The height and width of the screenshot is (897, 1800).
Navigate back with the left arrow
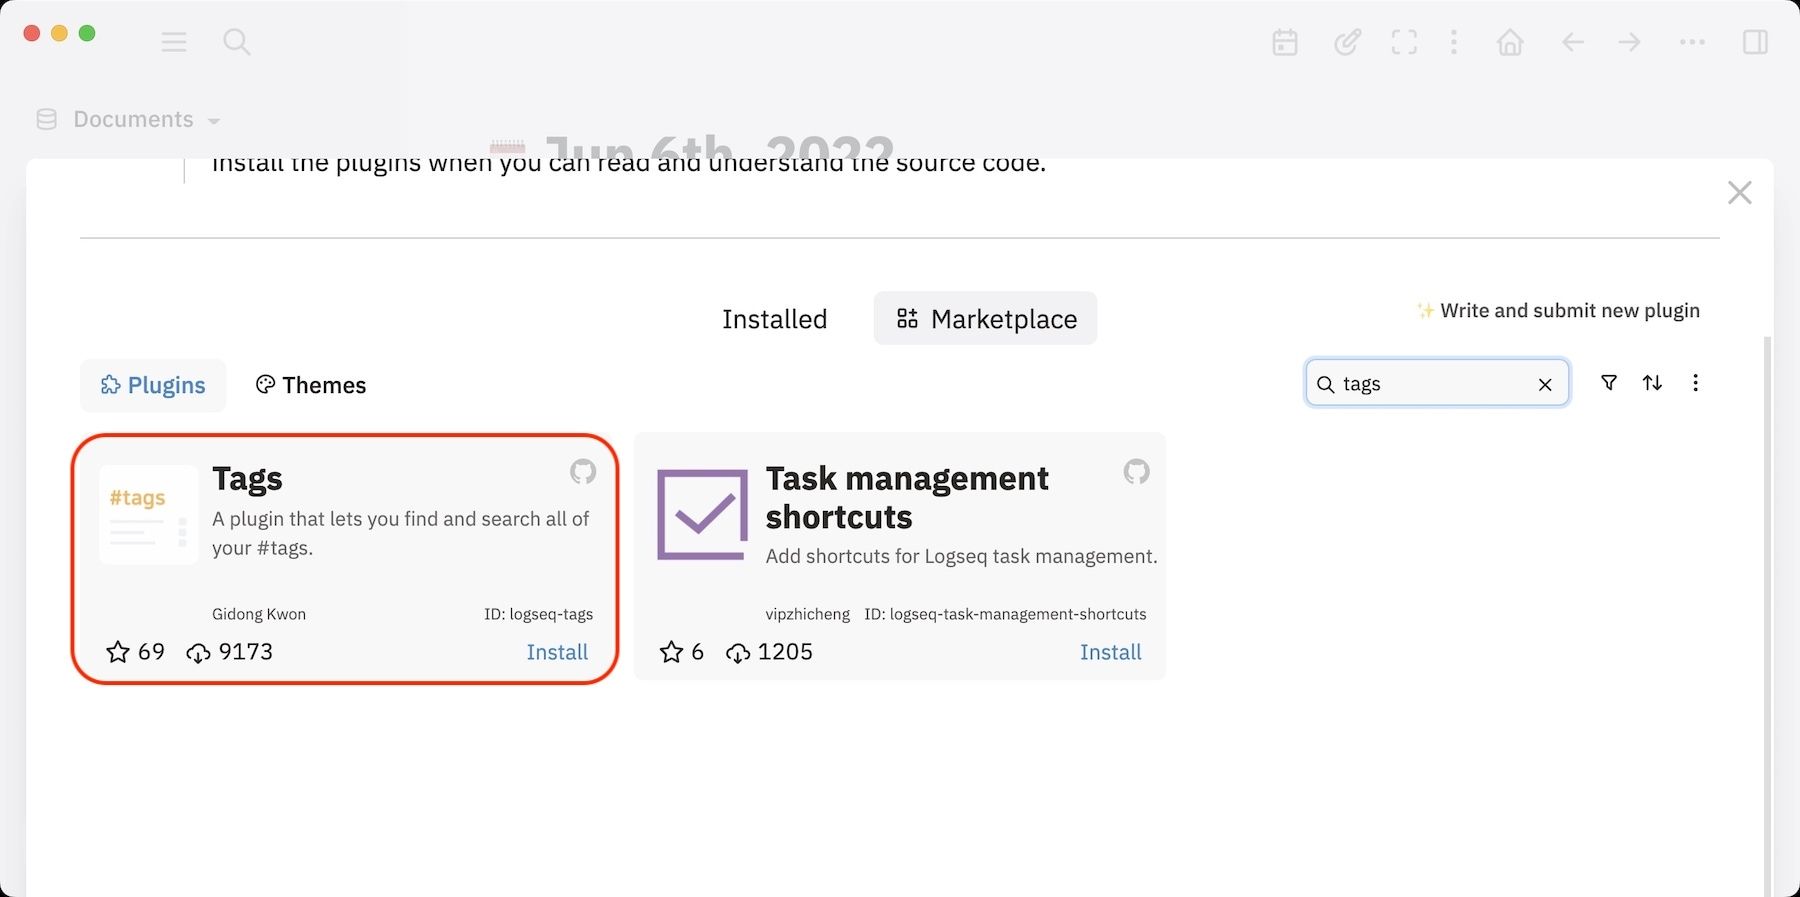(1573, 42)
